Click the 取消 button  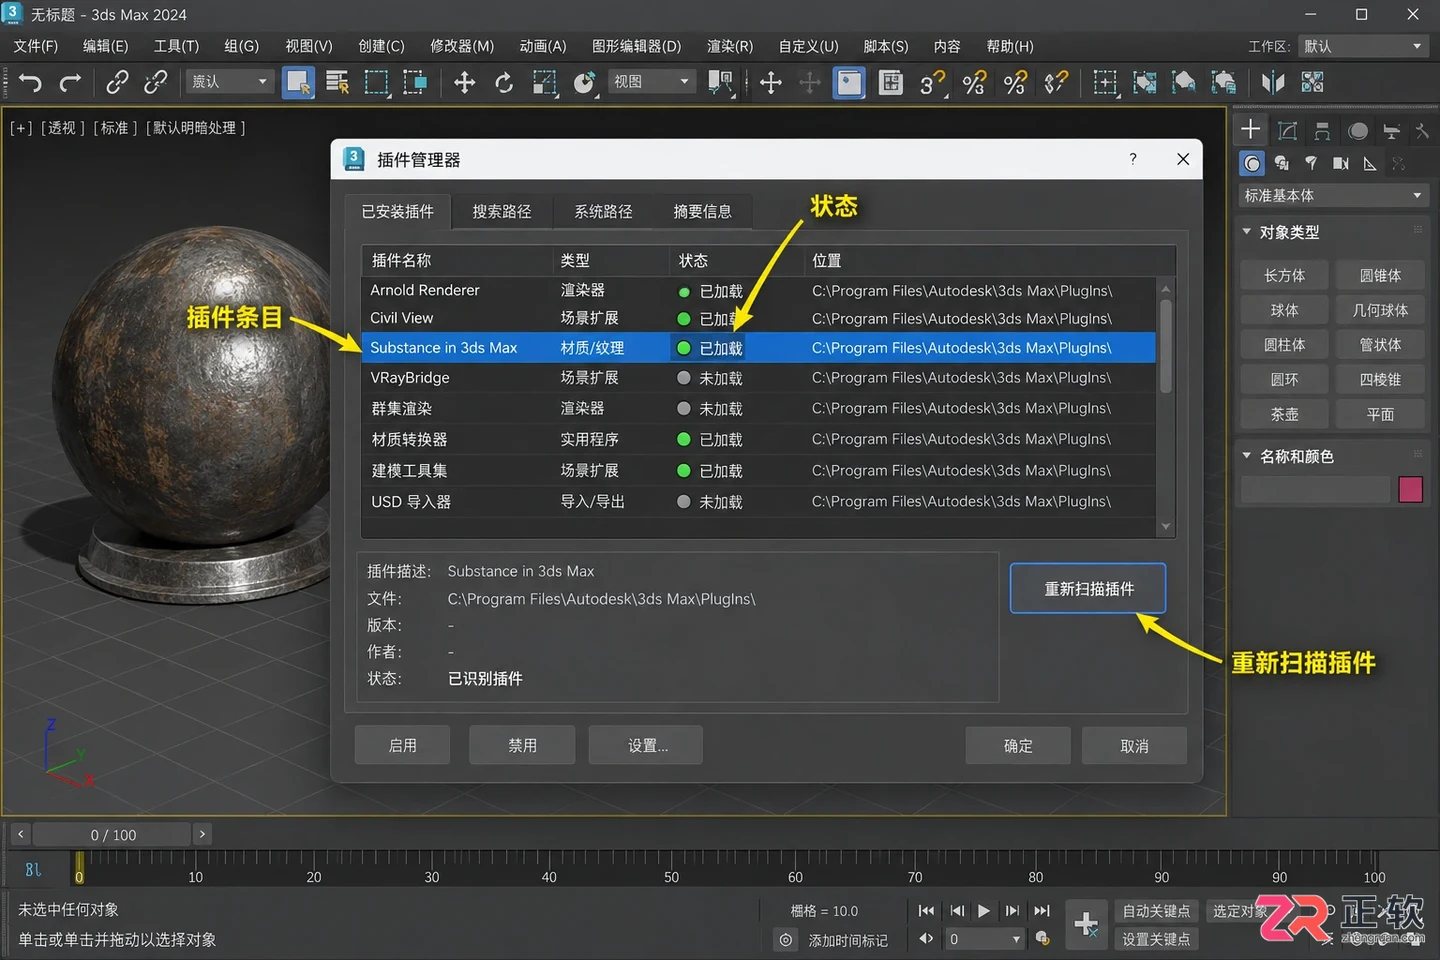[1134, 745]
